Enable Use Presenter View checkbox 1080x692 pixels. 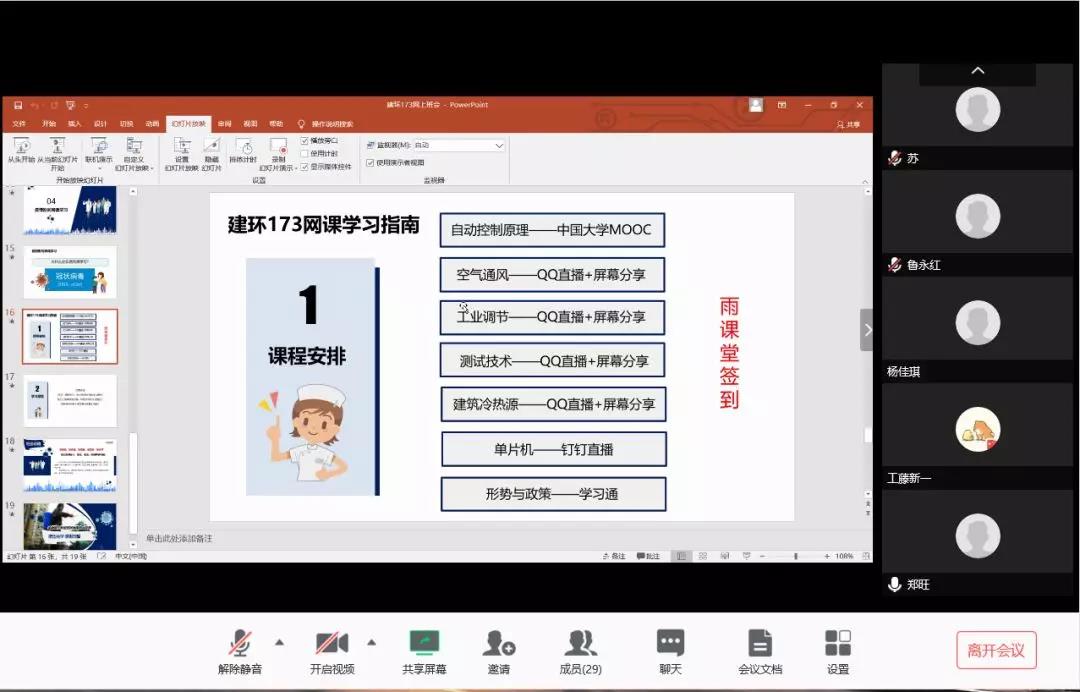[x=369, y=163]
